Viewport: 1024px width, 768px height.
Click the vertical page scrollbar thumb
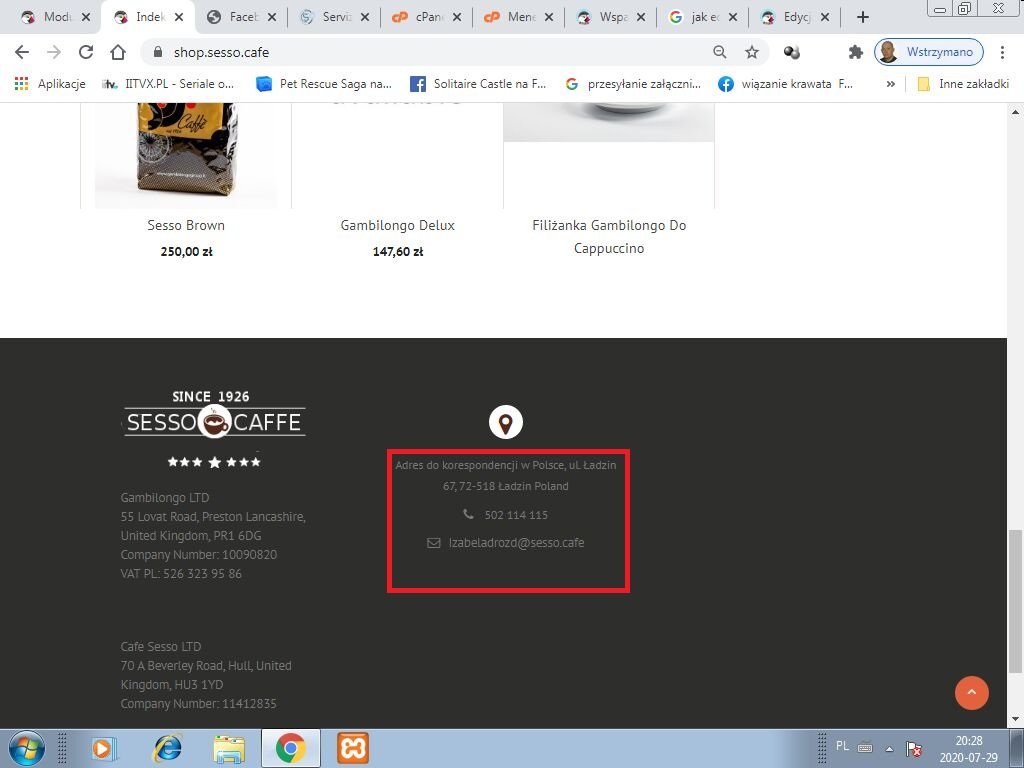(x=1016, y=601)
